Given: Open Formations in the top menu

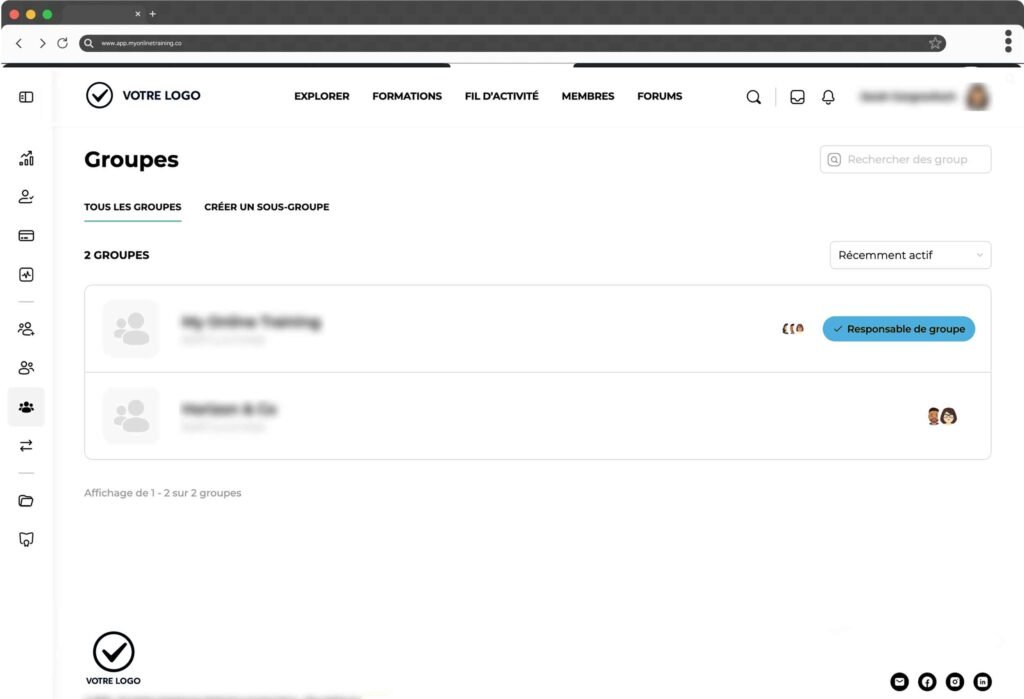Looking at the screenshot, I should click(x=407, y=96).
